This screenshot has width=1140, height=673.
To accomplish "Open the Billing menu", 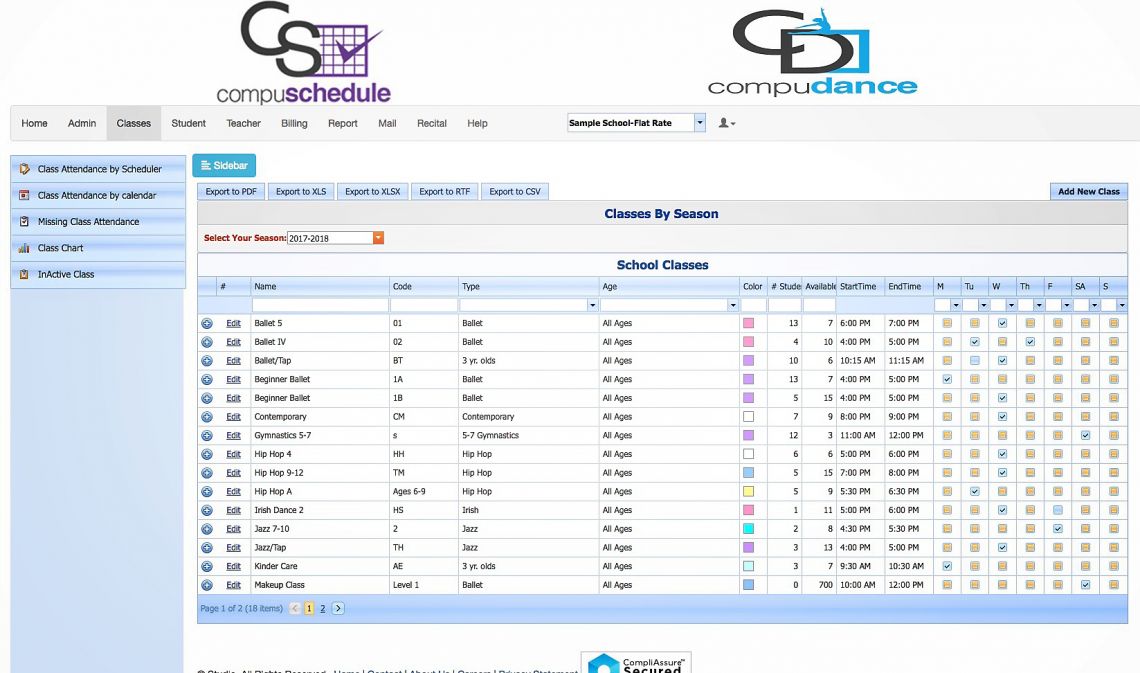I will [294, 124].
